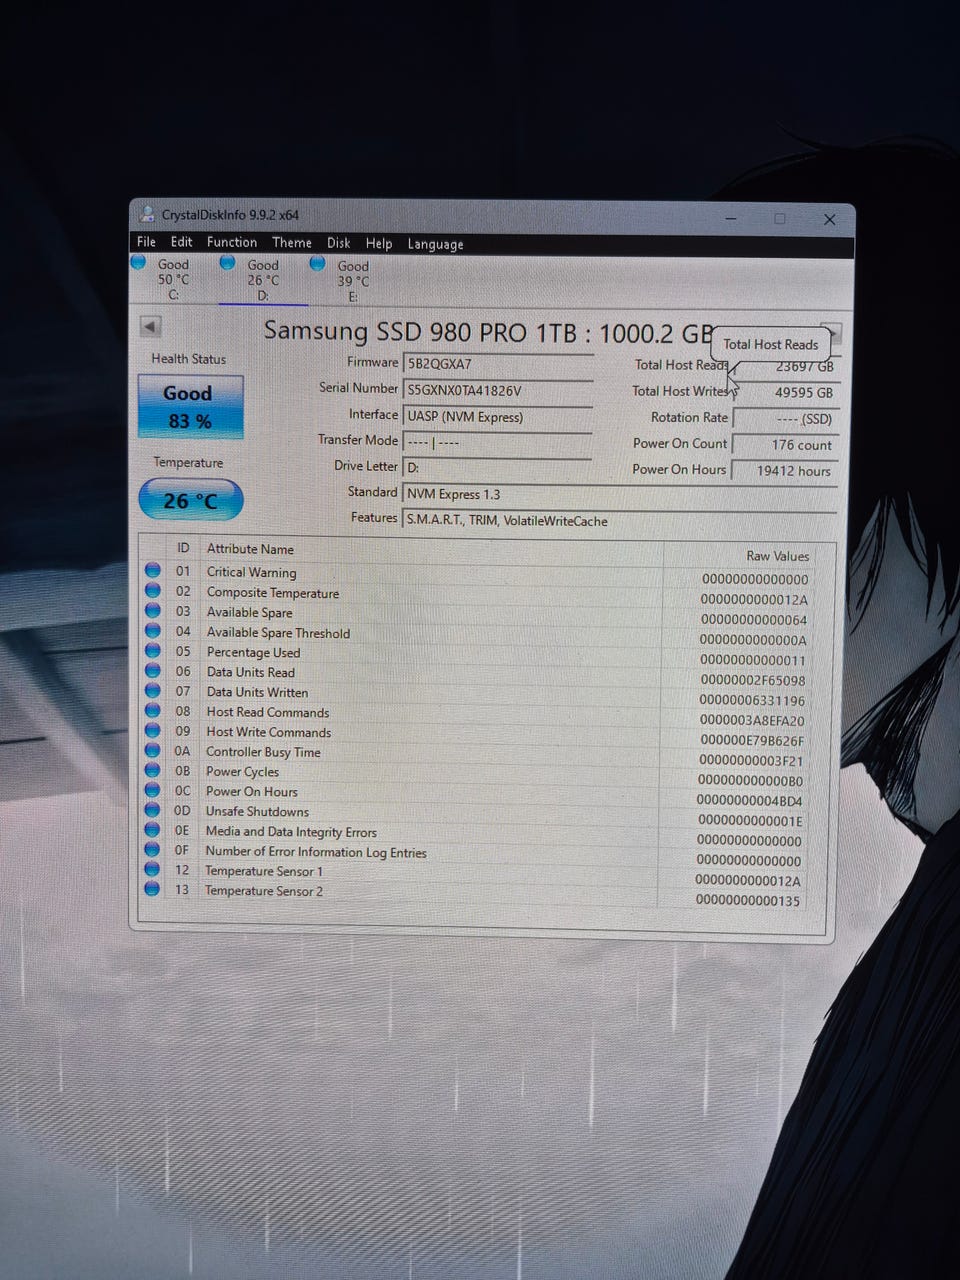This screenshot has height=1280, width=960.
Task: Click the status orb for Host Read Commands
Action: [x=152, y=710]
